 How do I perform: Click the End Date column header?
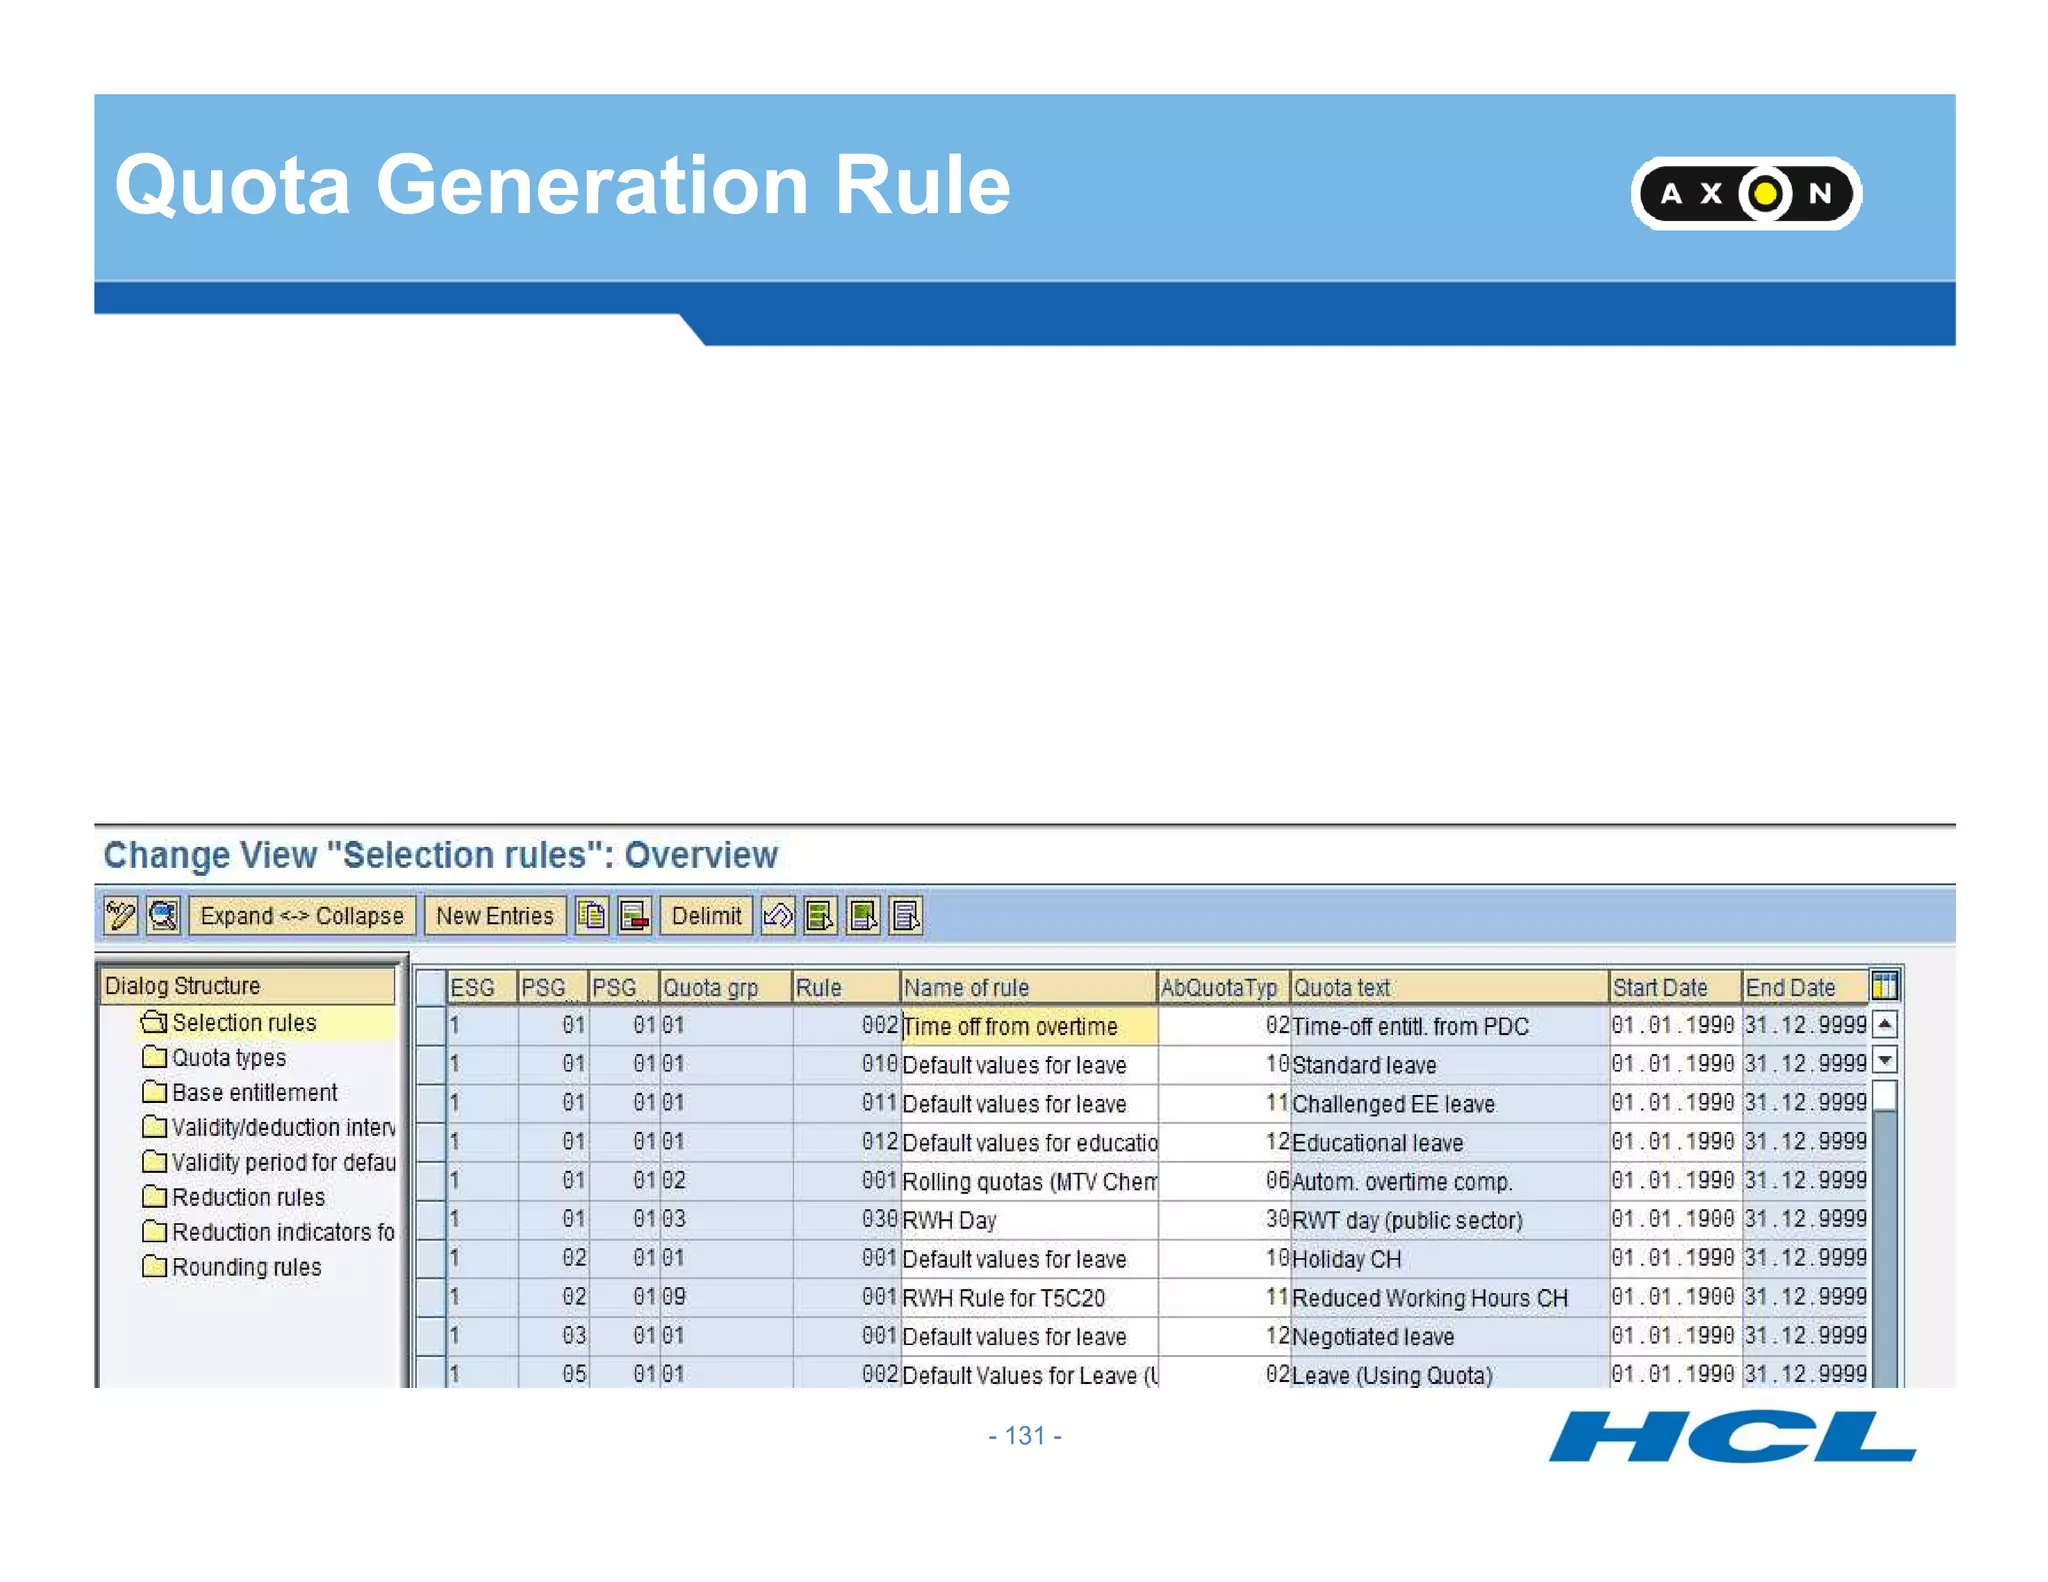(1805, 987)
